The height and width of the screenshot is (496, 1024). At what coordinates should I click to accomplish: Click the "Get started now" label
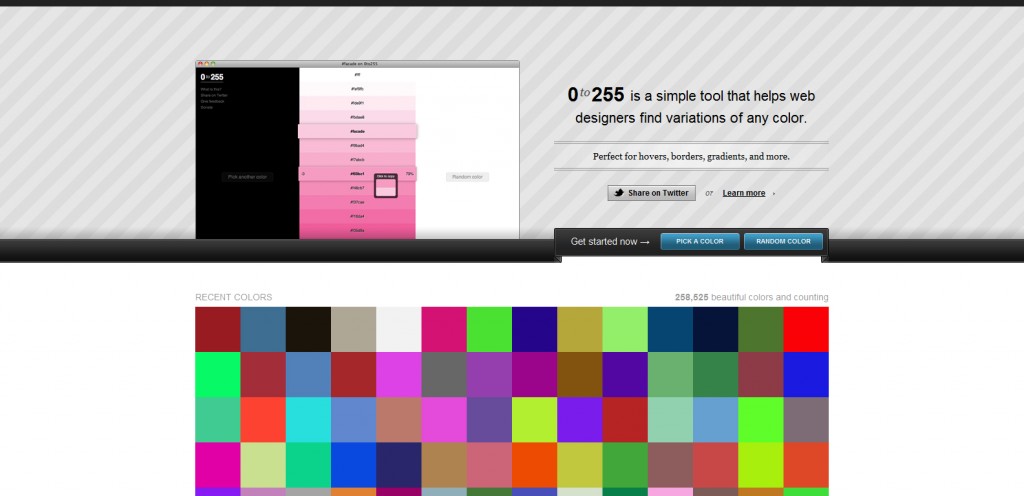pyautogui.click(x=610, y=241)
